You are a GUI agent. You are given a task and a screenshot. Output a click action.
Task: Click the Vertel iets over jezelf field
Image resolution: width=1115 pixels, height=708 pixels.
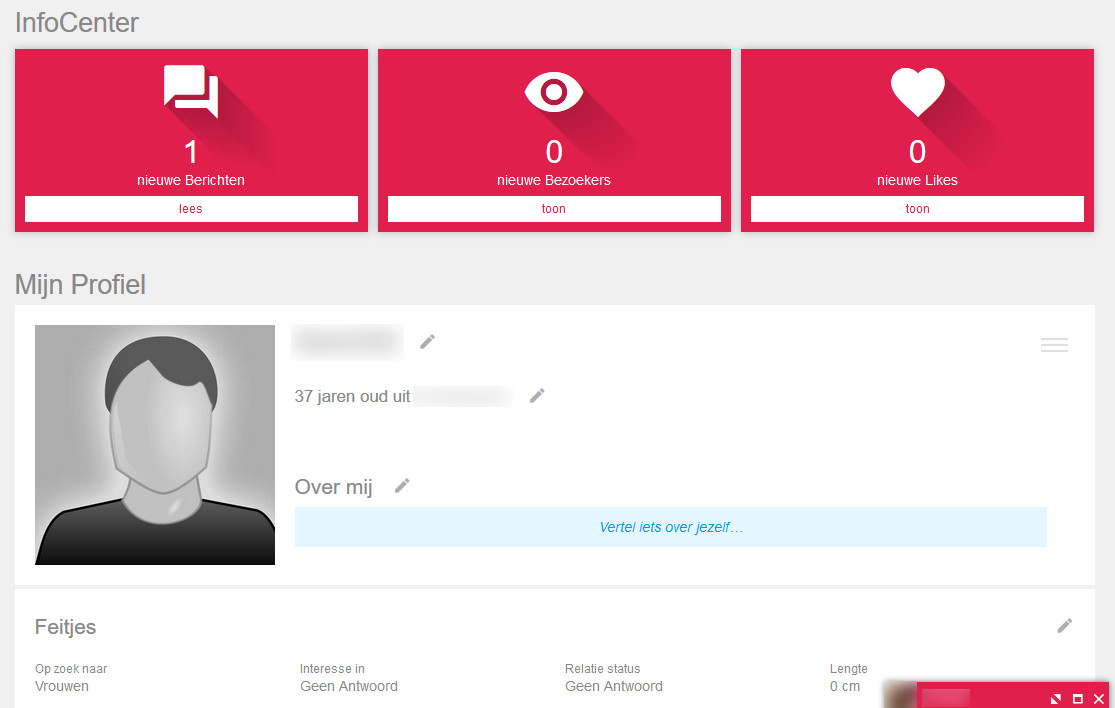pos(670,526)
